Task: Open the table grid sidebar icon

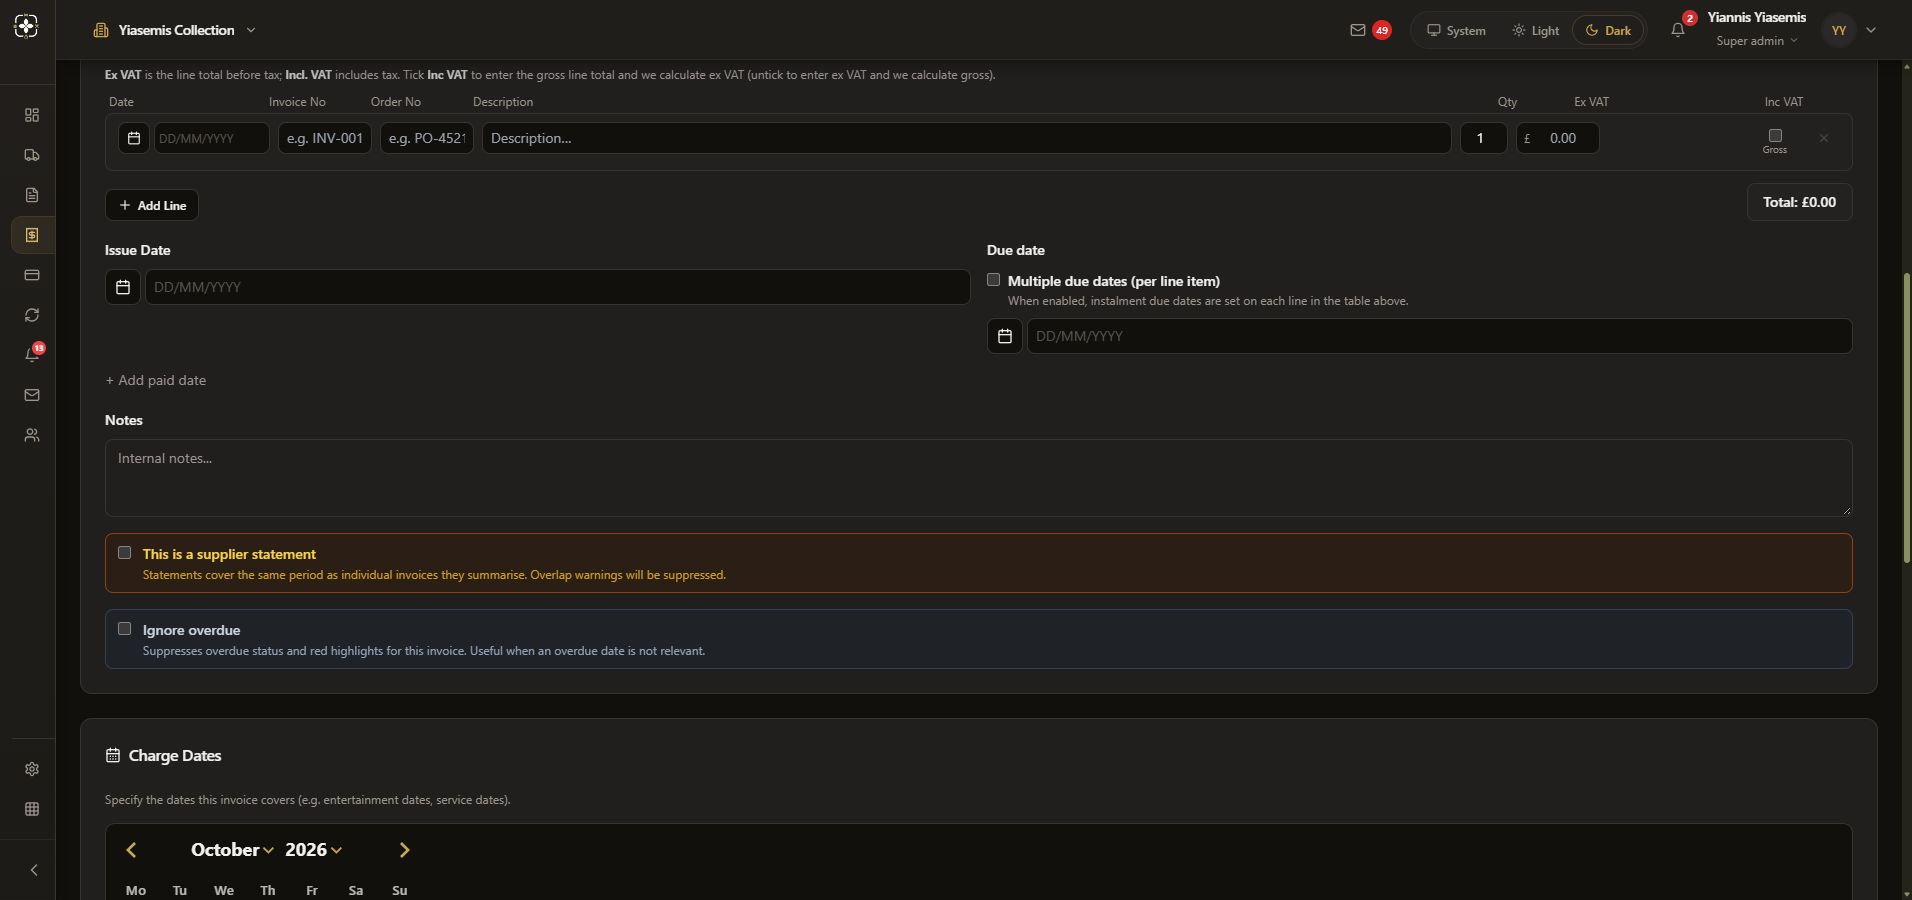Action: (x=32, y=809)
